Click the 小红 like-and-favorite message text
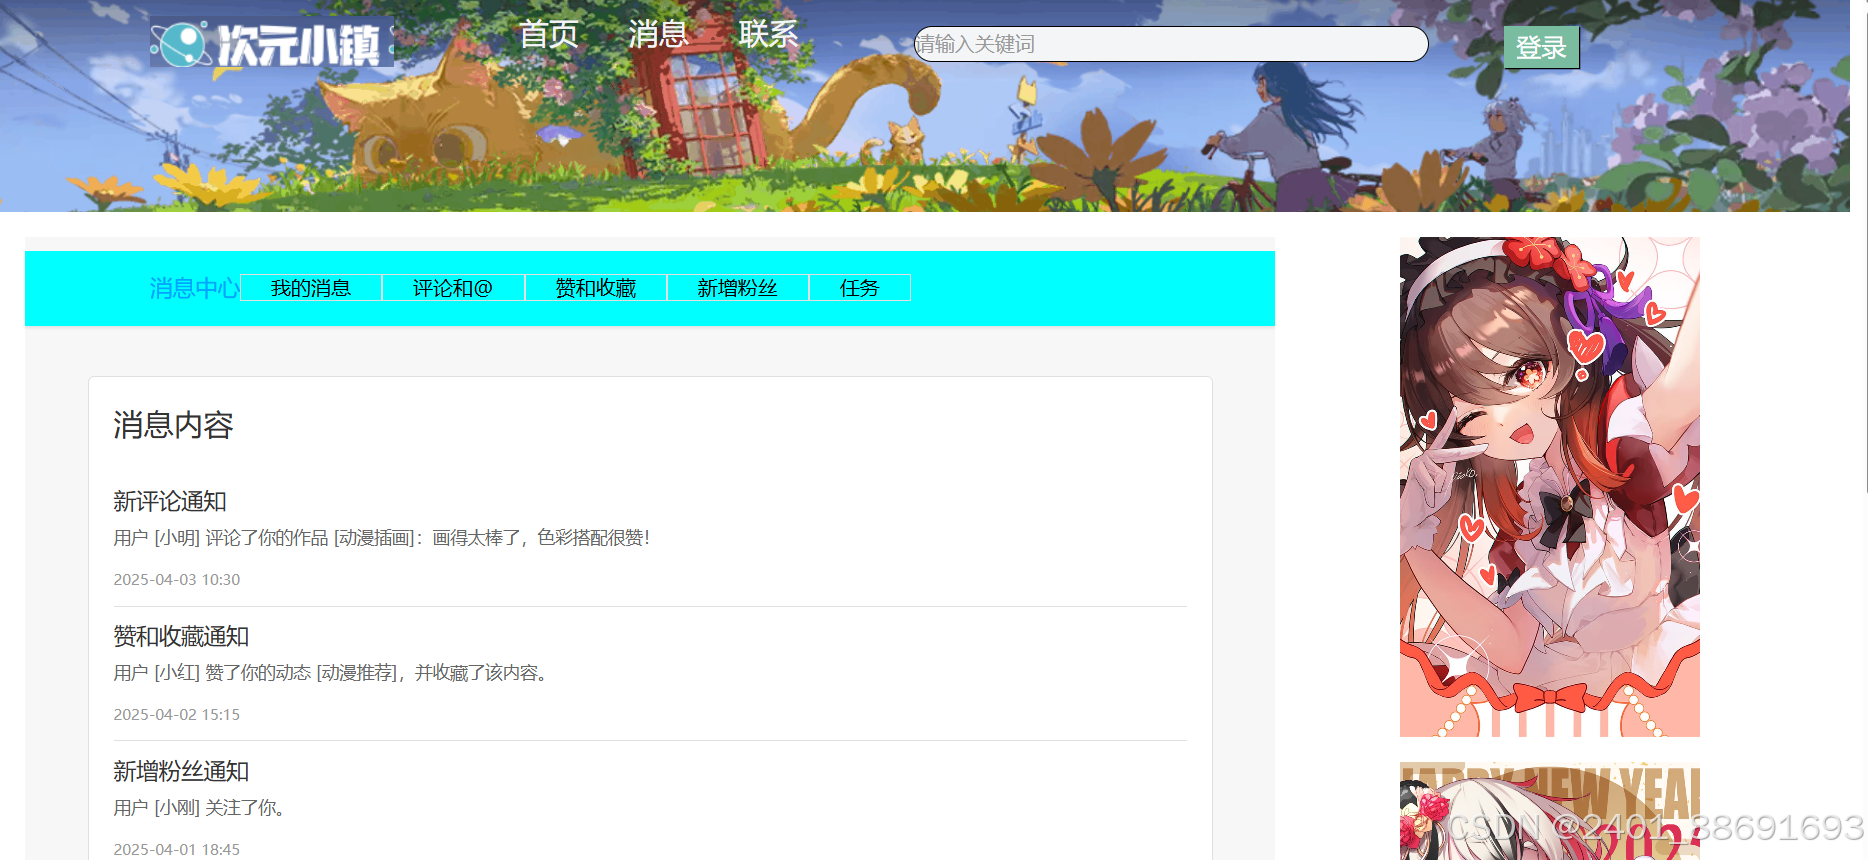The height and width of the screenshot is (860, 1868). click(x=331, y=673)
